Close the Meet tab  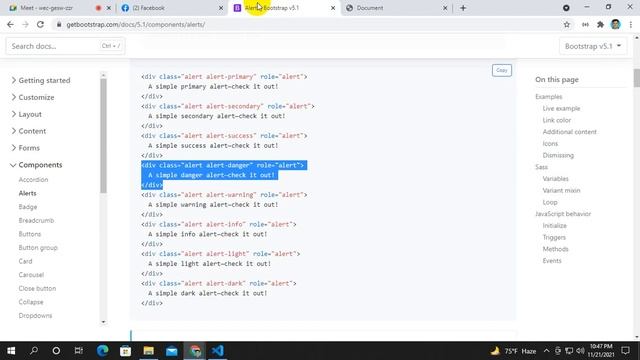coord(109,8)
